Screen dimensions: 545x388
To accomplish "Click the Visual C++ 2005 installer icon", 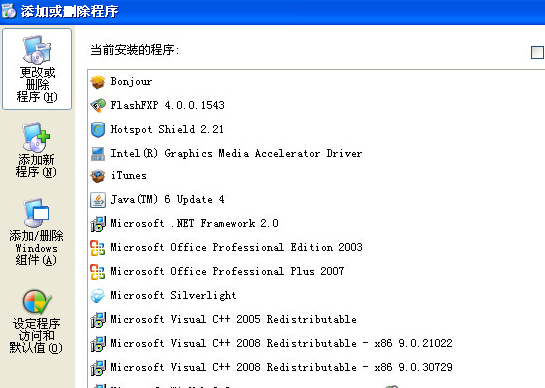I will [98, 320].
